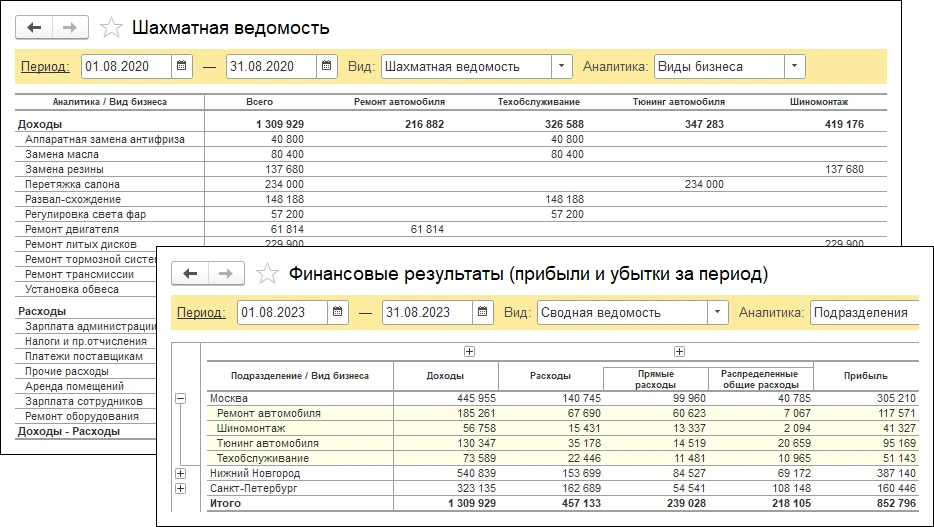Open the Вид dropdown showing Шахматная ведомость

562,67
